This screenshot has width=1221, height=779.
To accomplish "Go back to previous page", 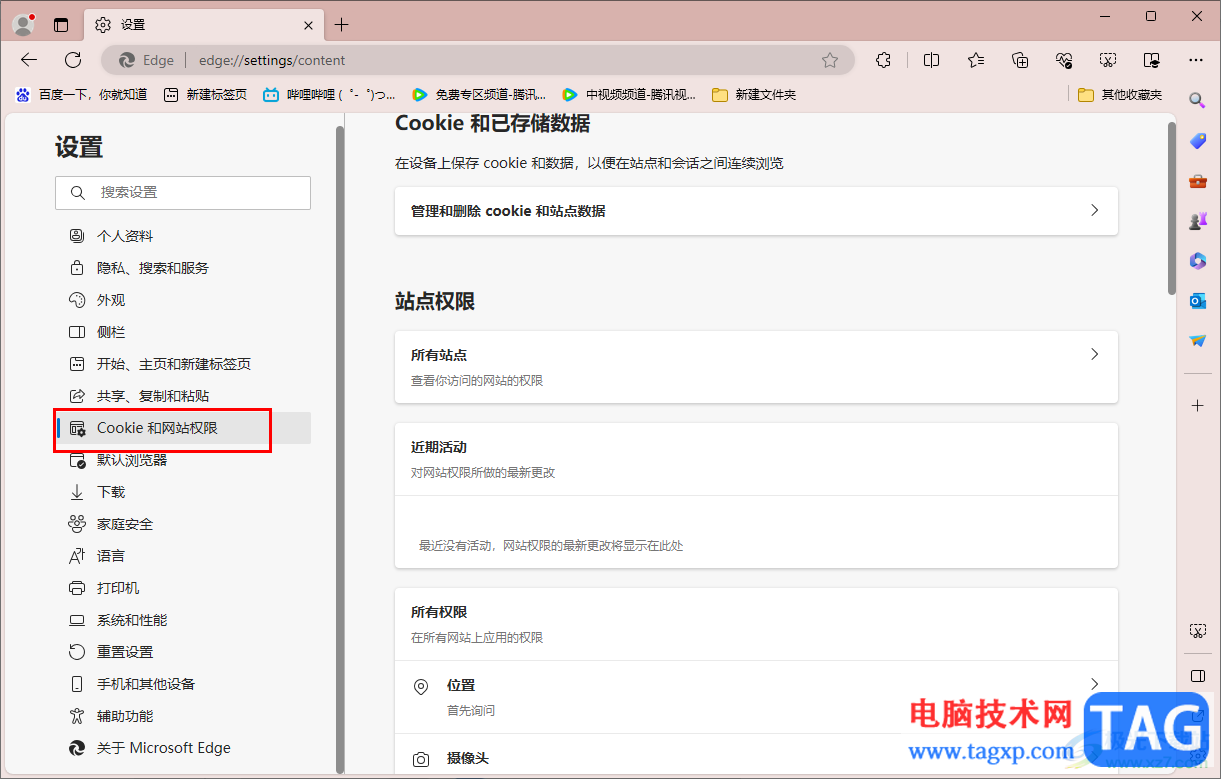I will coord(29,60).
